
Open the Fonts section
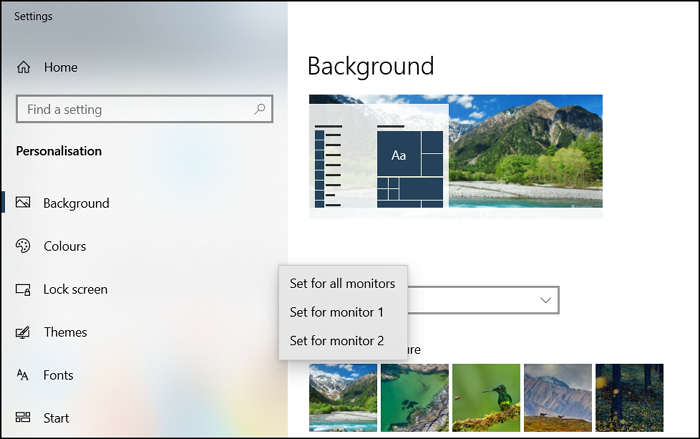(58, 375)
